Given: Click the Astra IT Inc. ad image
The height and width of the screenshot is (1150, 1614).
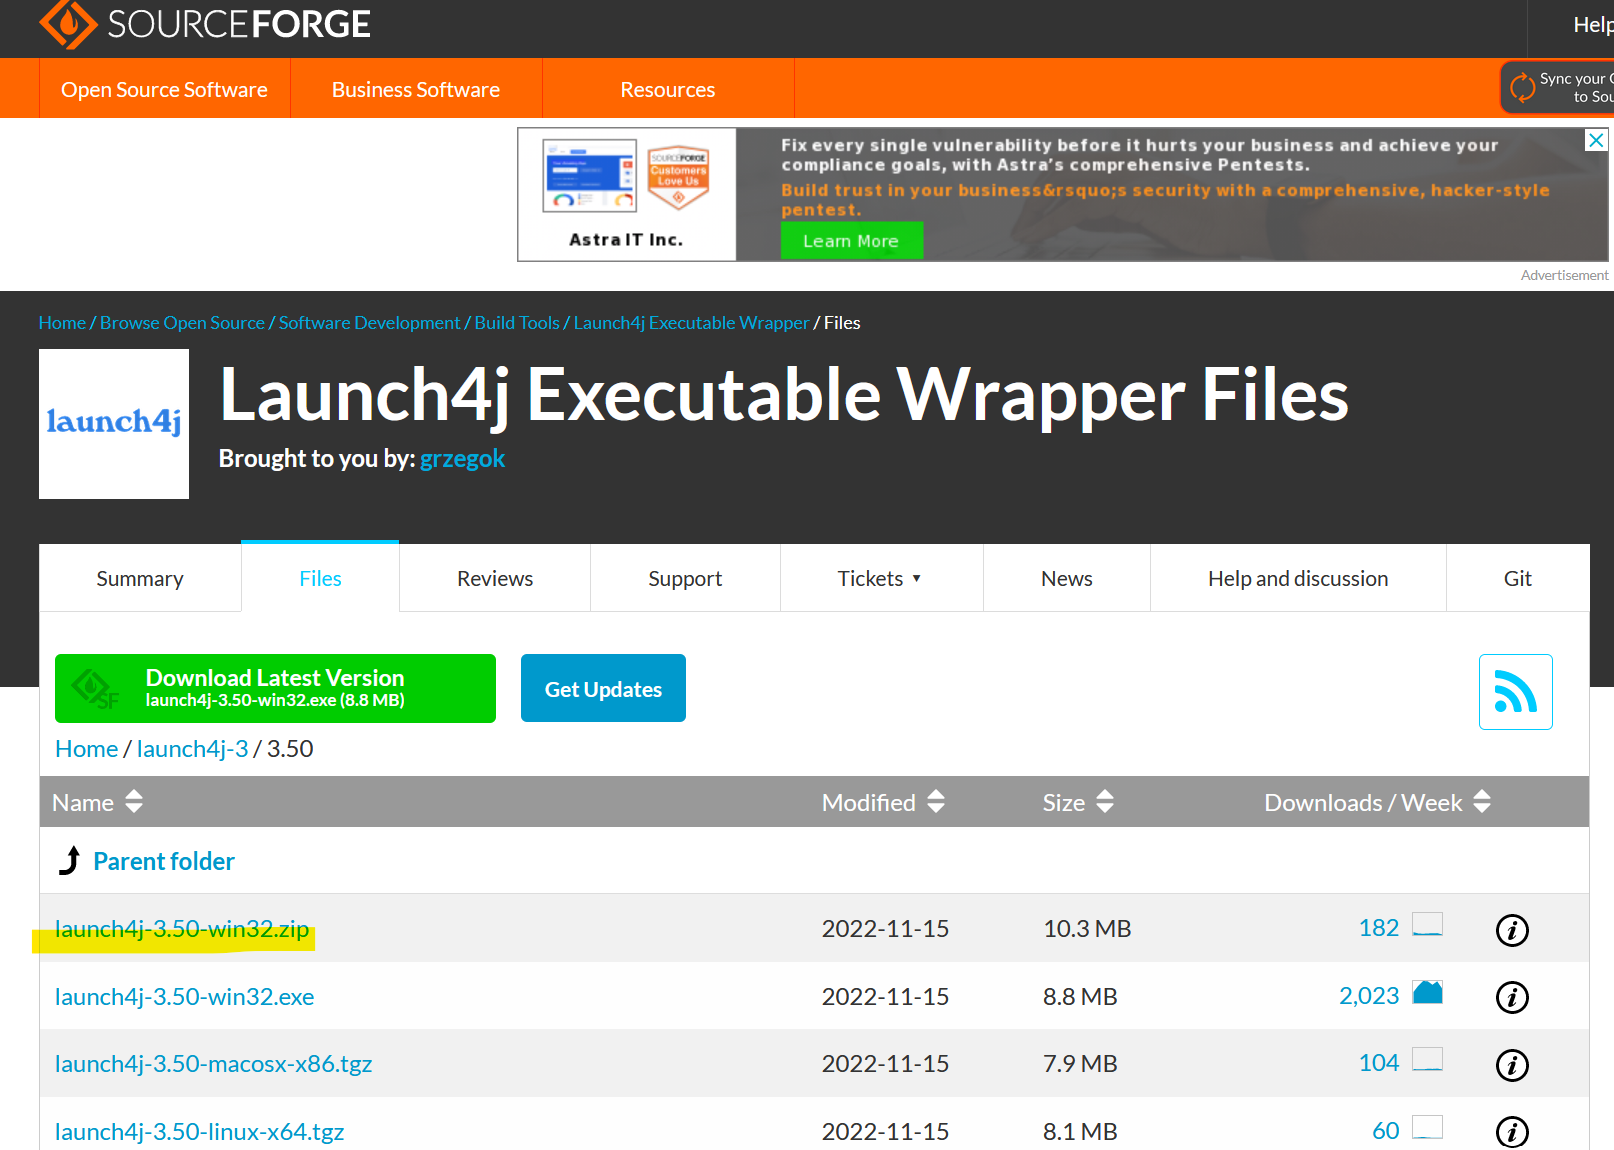Looking at the screenshot, I should point(627,194).
